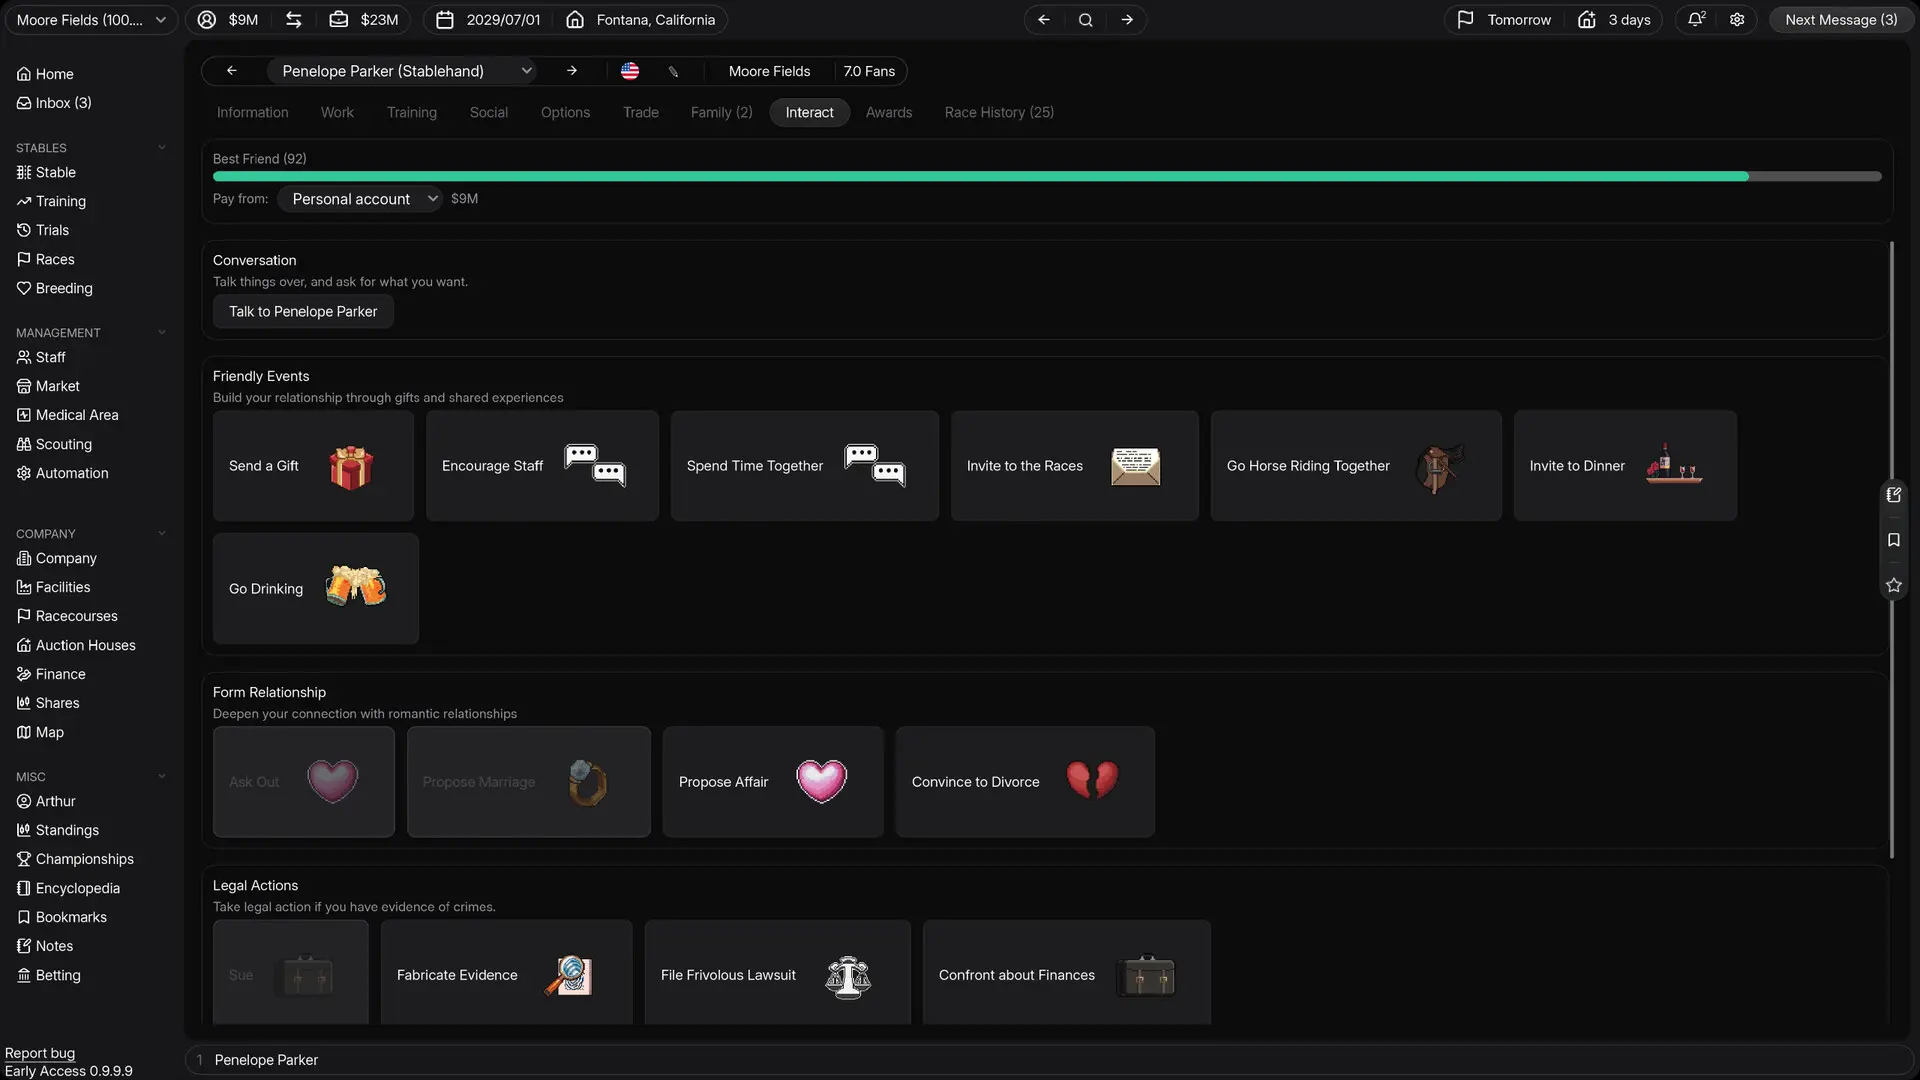This screenshot has height=1080, width=1920.
Task: Open the settings gear icon
Action: point(1737,19)
